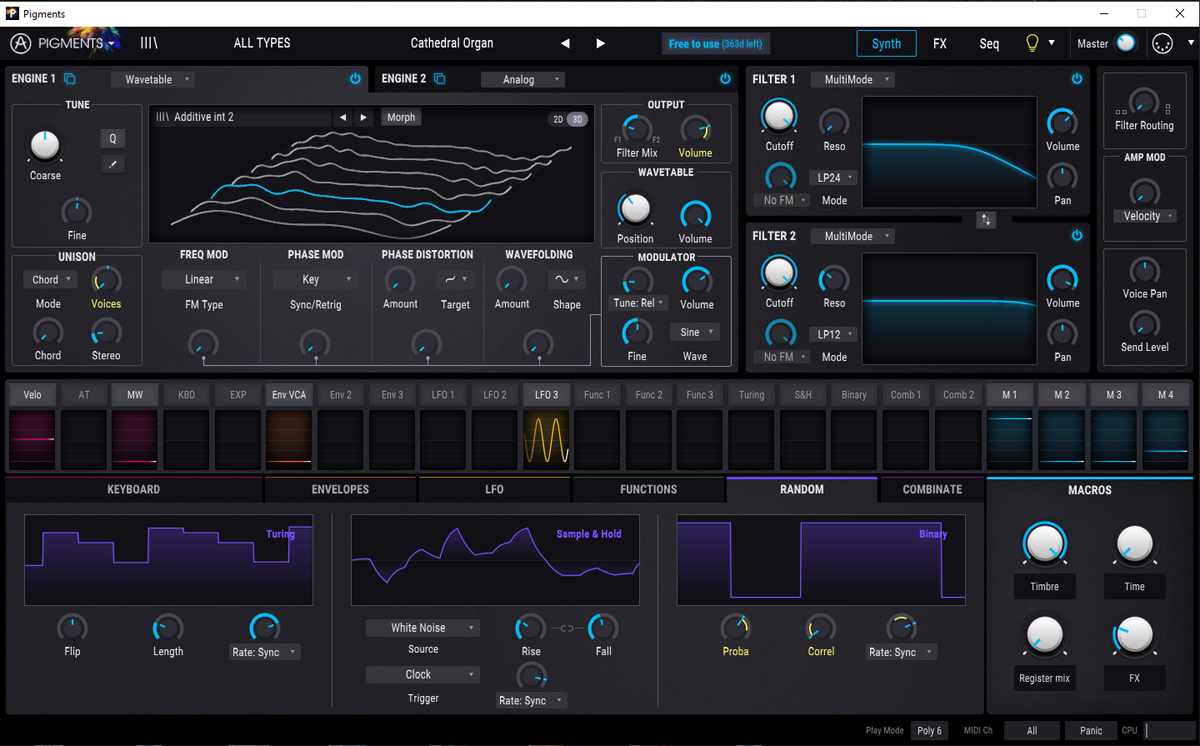Open preset menu arrow next to lightbulb
1200x746 pixels.
tap(1051, 43)
